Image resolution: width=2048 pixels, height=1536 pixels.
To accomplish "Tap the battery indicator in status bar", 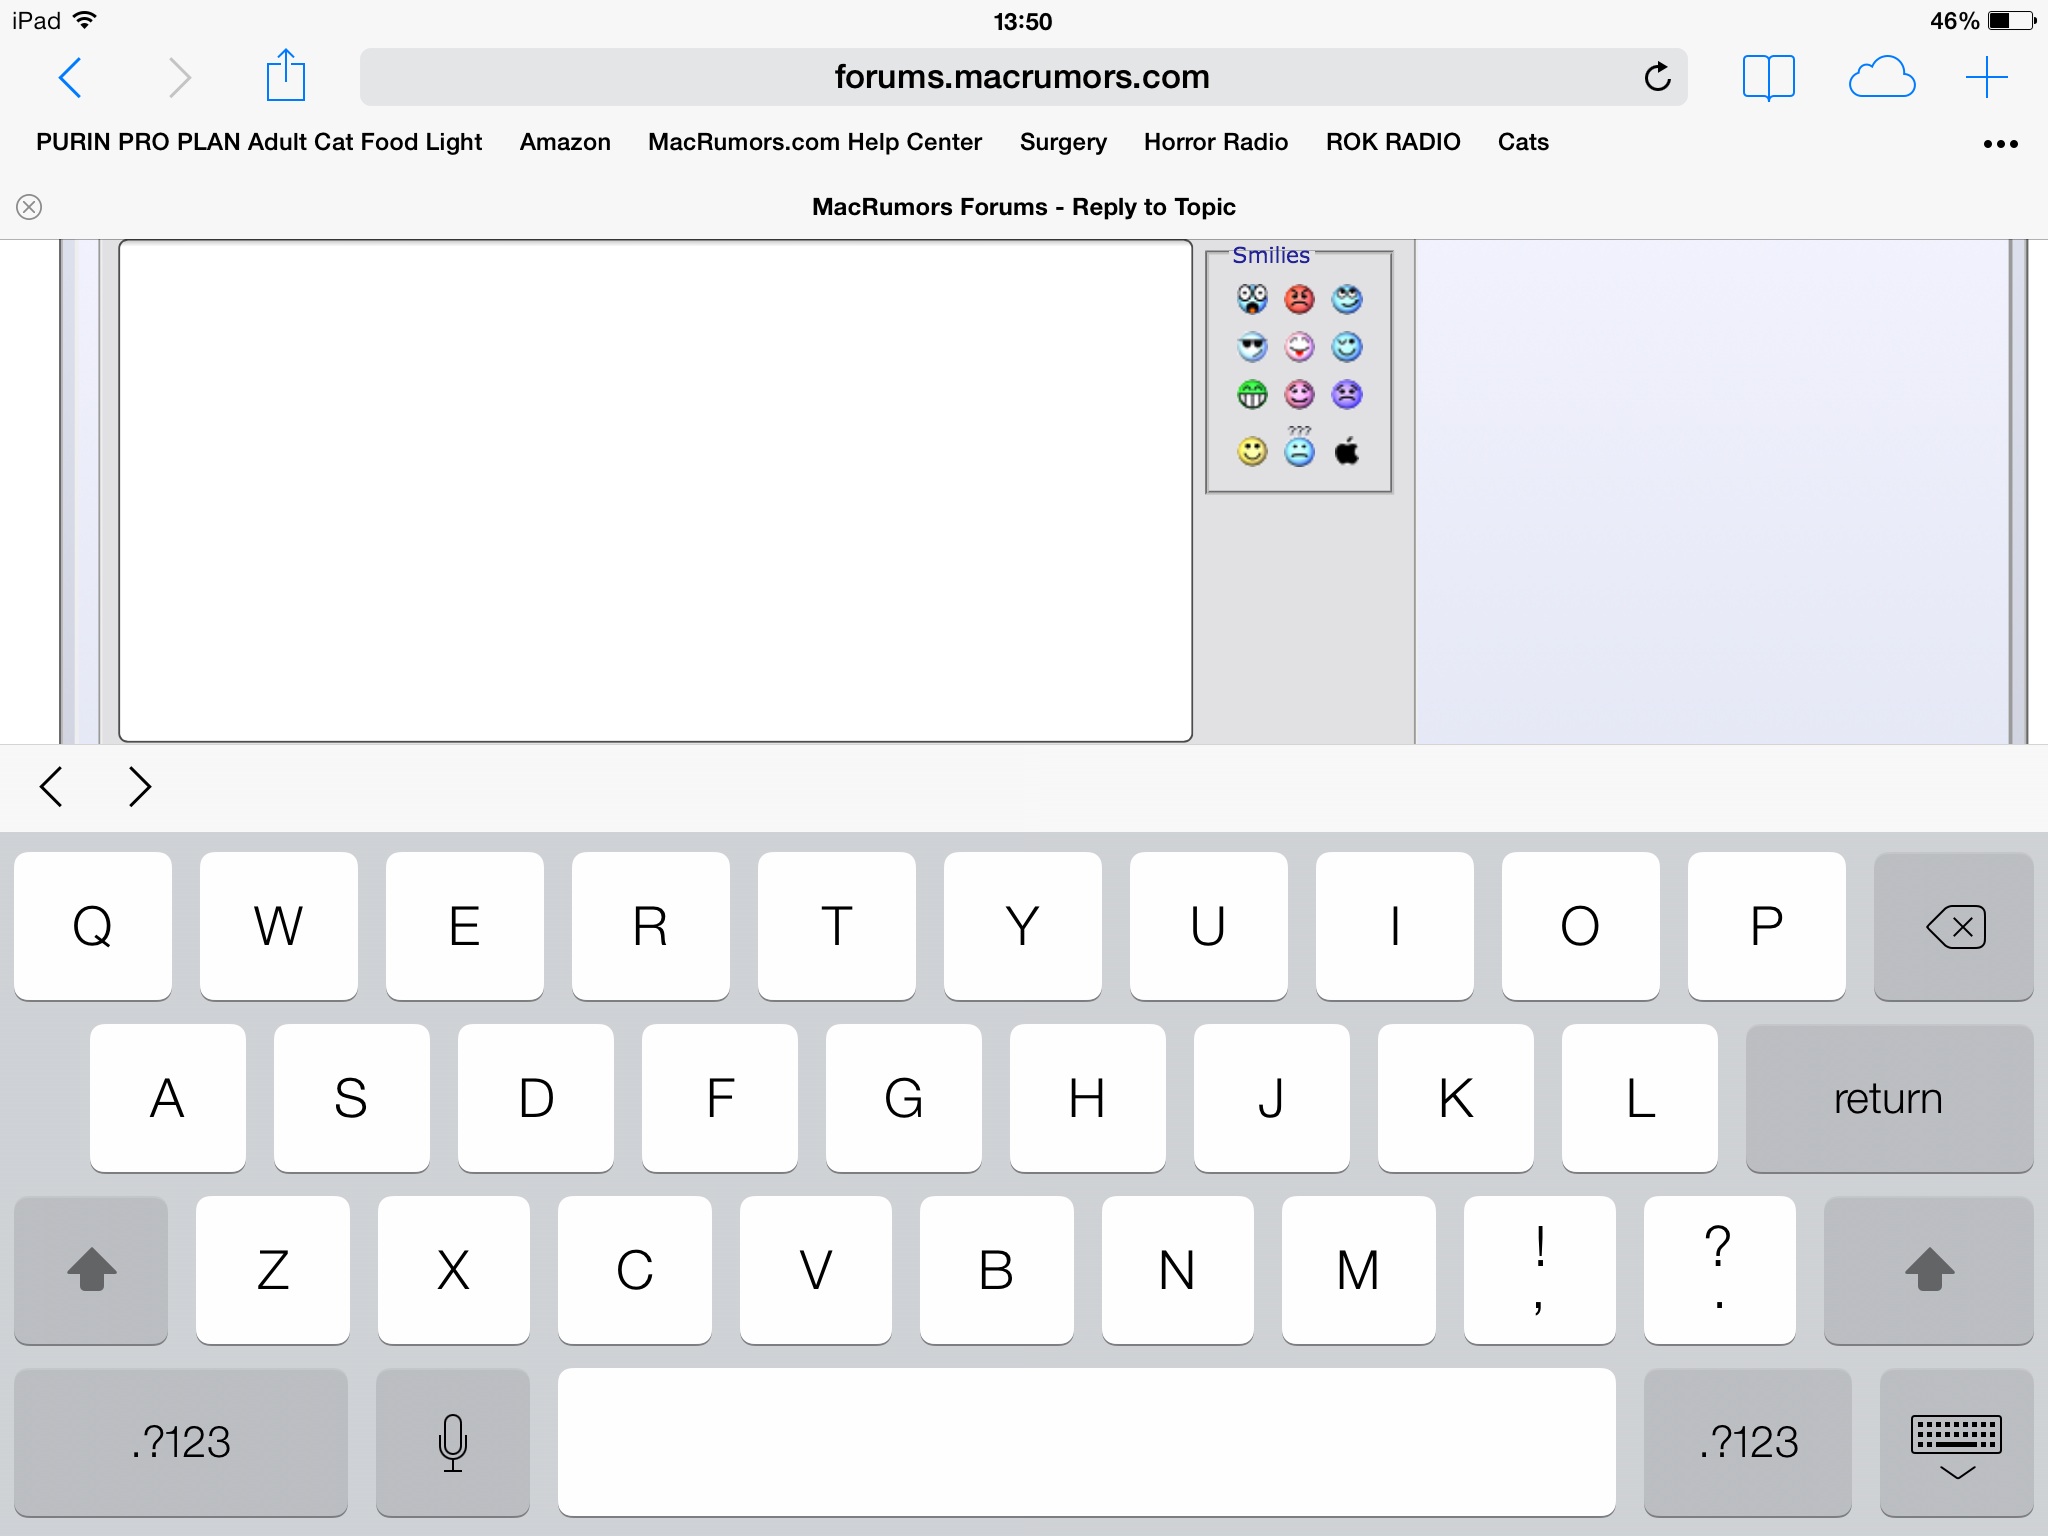I will [2012, 21].
